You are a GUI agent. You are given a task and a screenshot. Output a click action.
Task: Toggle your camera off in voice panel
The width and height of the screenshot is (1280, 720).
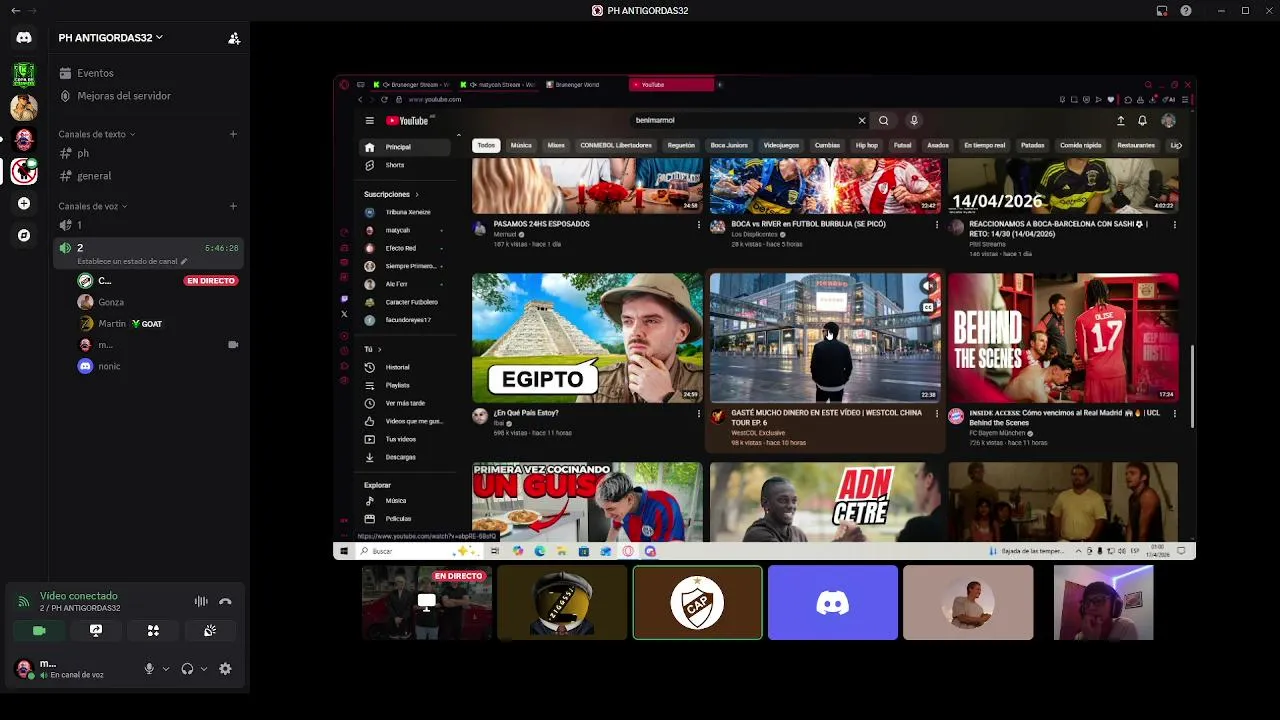click(39, 631)
